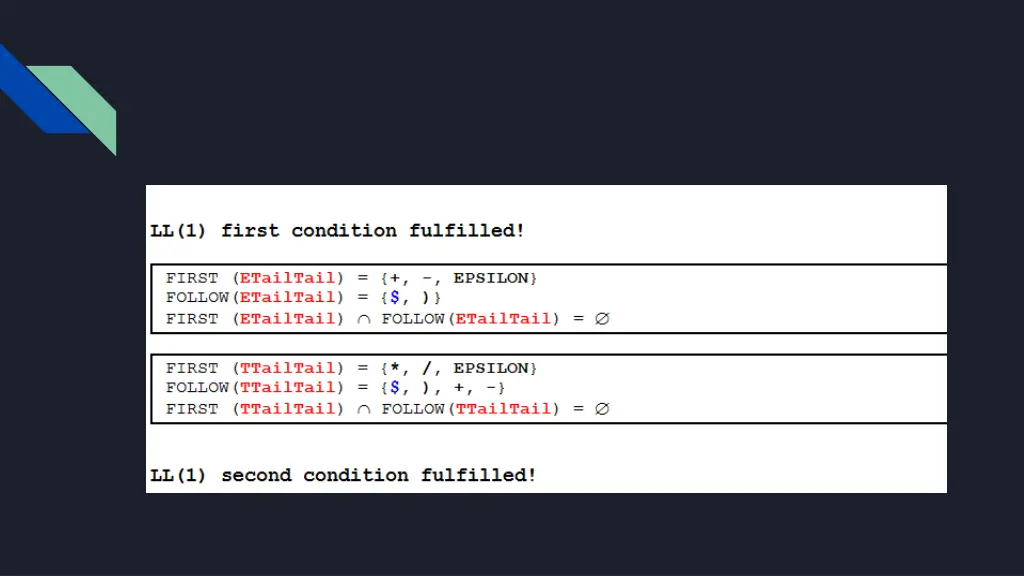Click intersection symbol in ETailTail box
Screen dimensions: 1024x576
click(364, 319)
